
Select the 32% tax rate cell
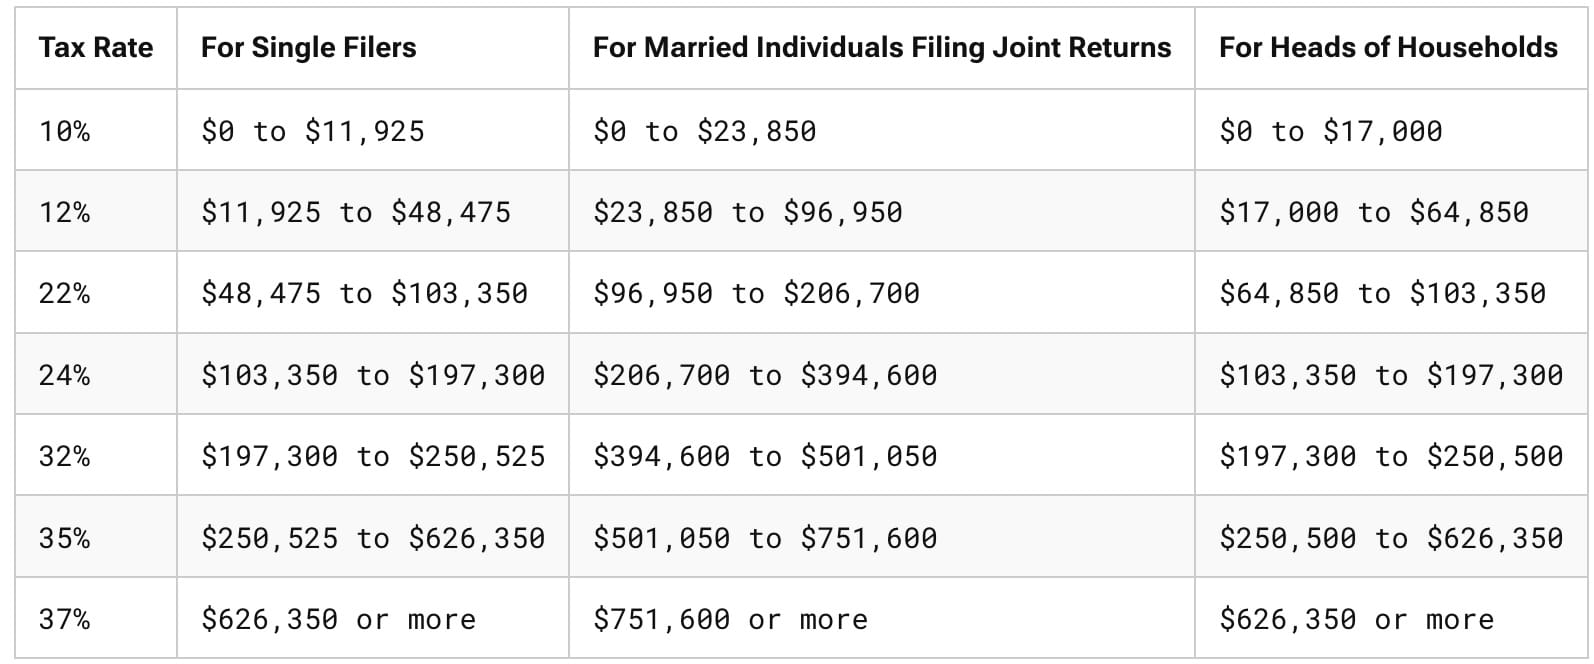tap(65, 456)
